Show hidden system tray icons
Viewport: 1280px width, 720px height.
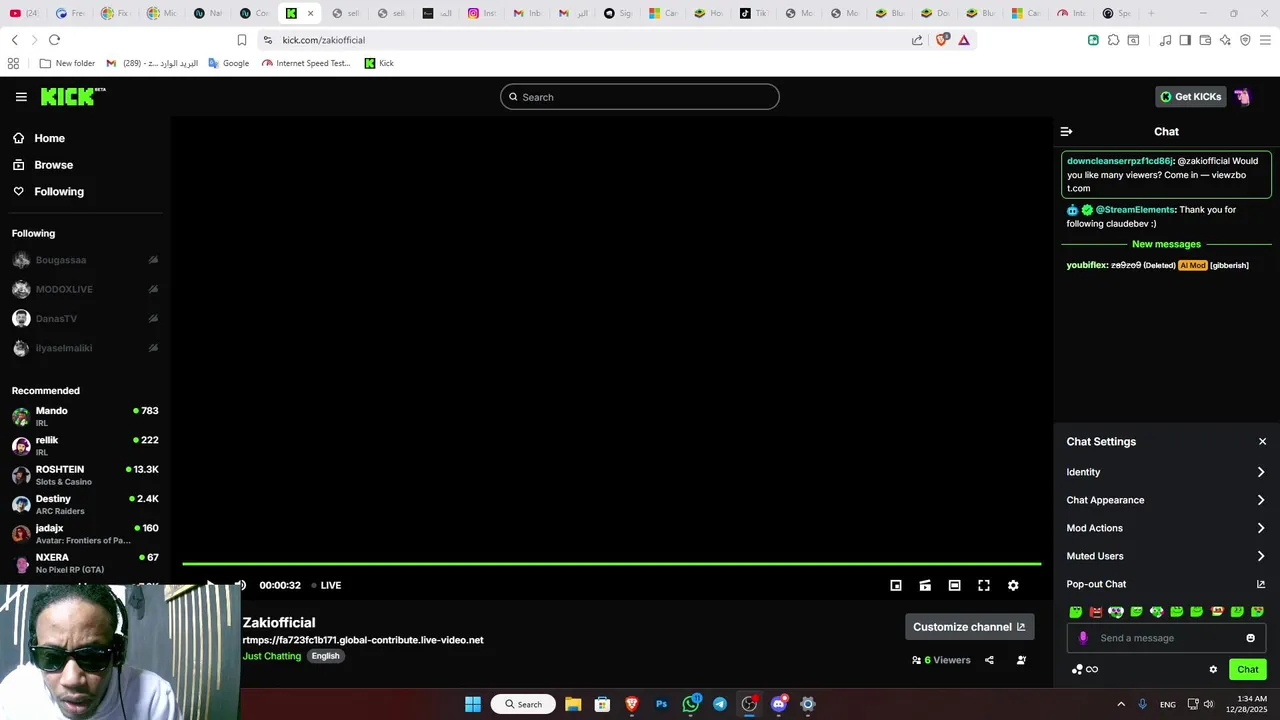click(1120, 704)
